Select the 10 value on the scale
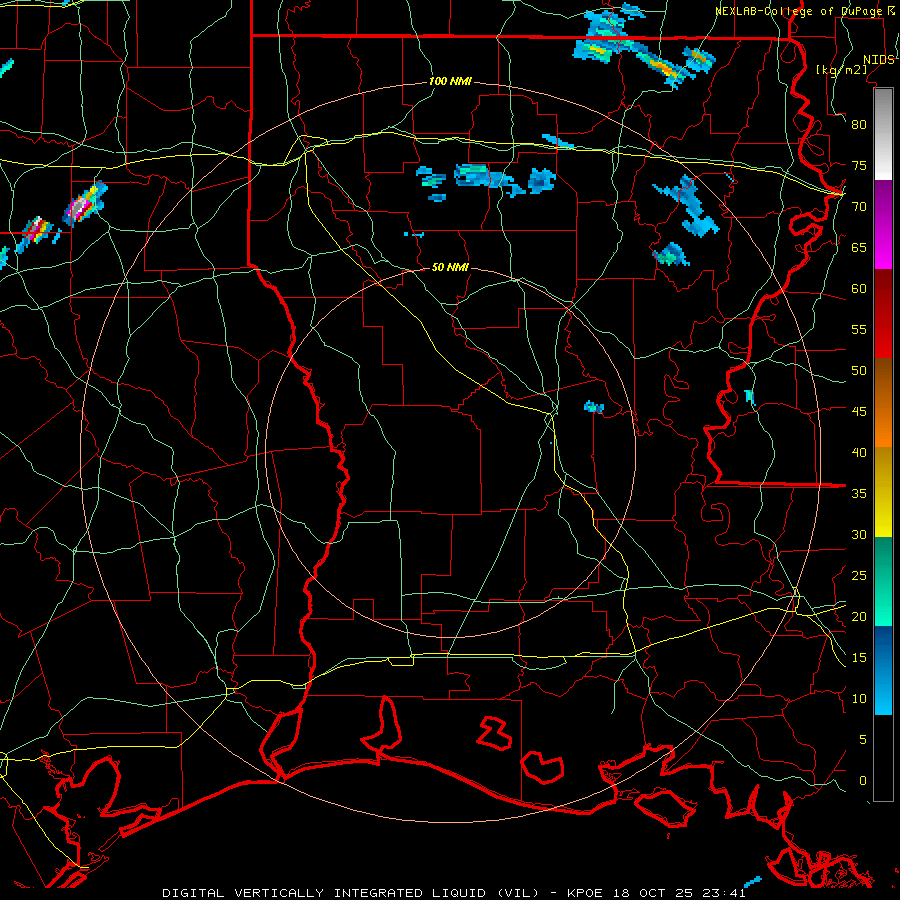The width and height of the screenshot is (900, 900). tap(859, 699)
